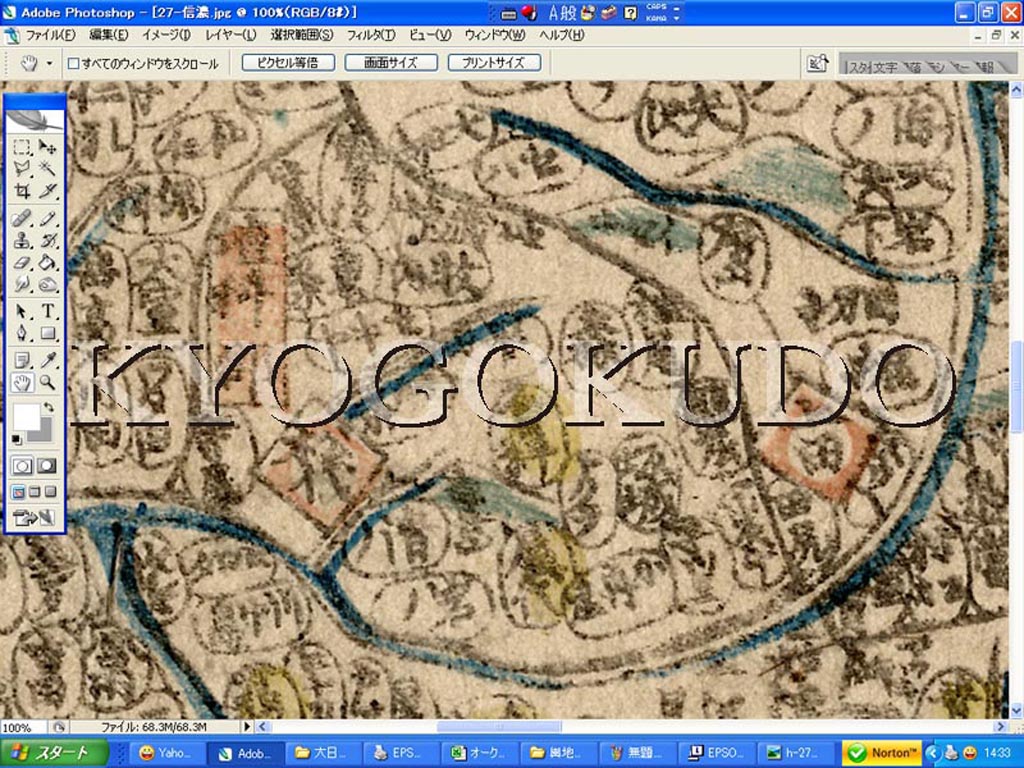Open tool preset picker arrow beside hand icon
This screenshot has height=768, width=1024.
tap(50, 63)
